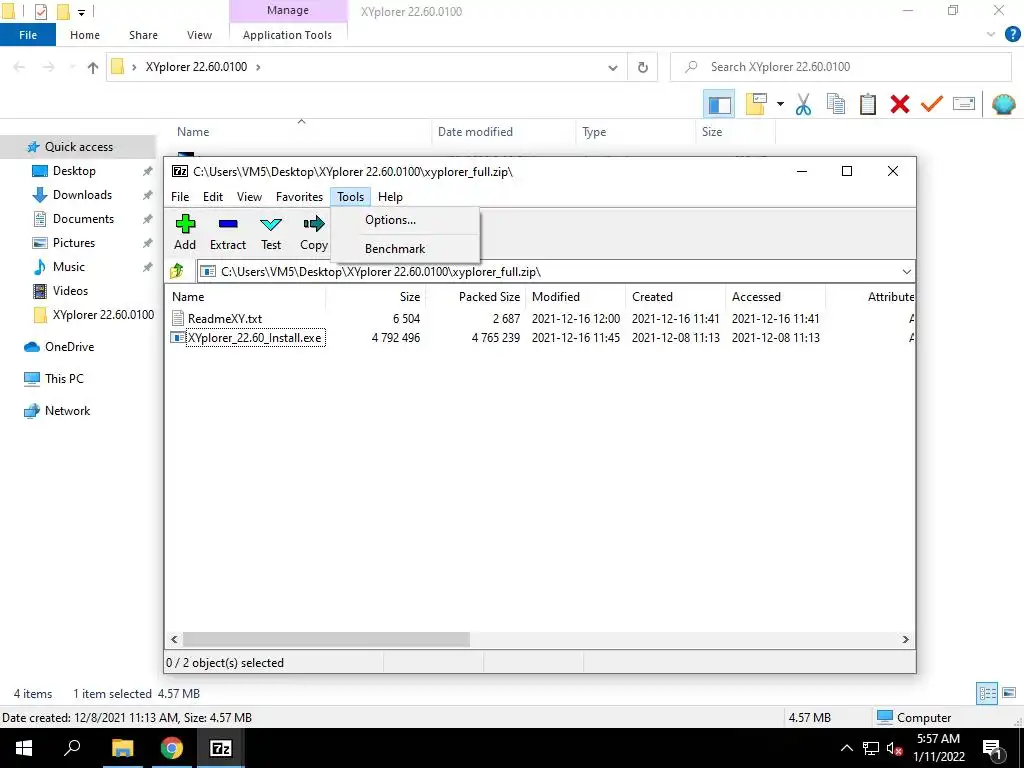The height and width of the screenshot is (768, 1024).
Task: Click the taskbar search magnifier
Action: coord(72,748)
